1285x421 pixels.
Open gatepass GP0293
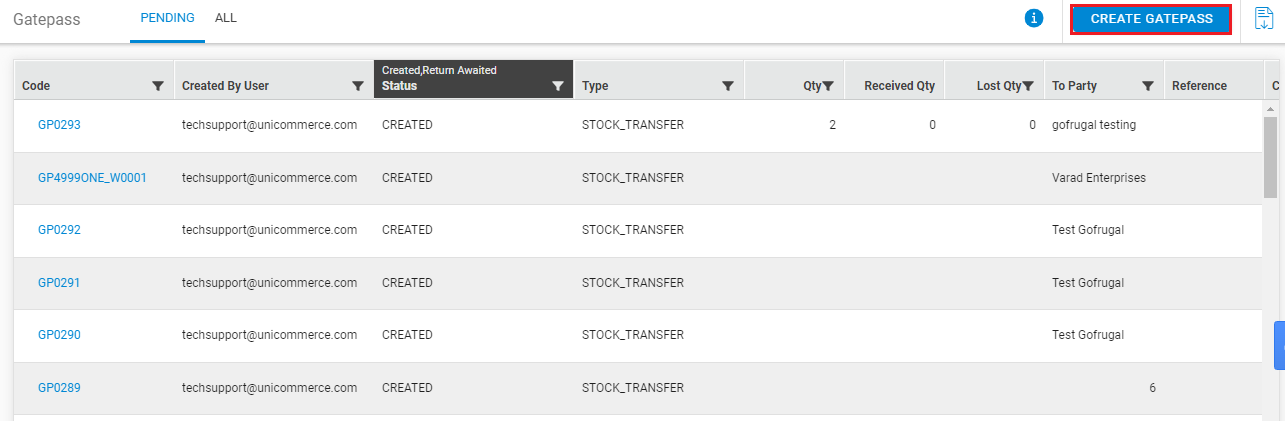click(x=59, y=125)
